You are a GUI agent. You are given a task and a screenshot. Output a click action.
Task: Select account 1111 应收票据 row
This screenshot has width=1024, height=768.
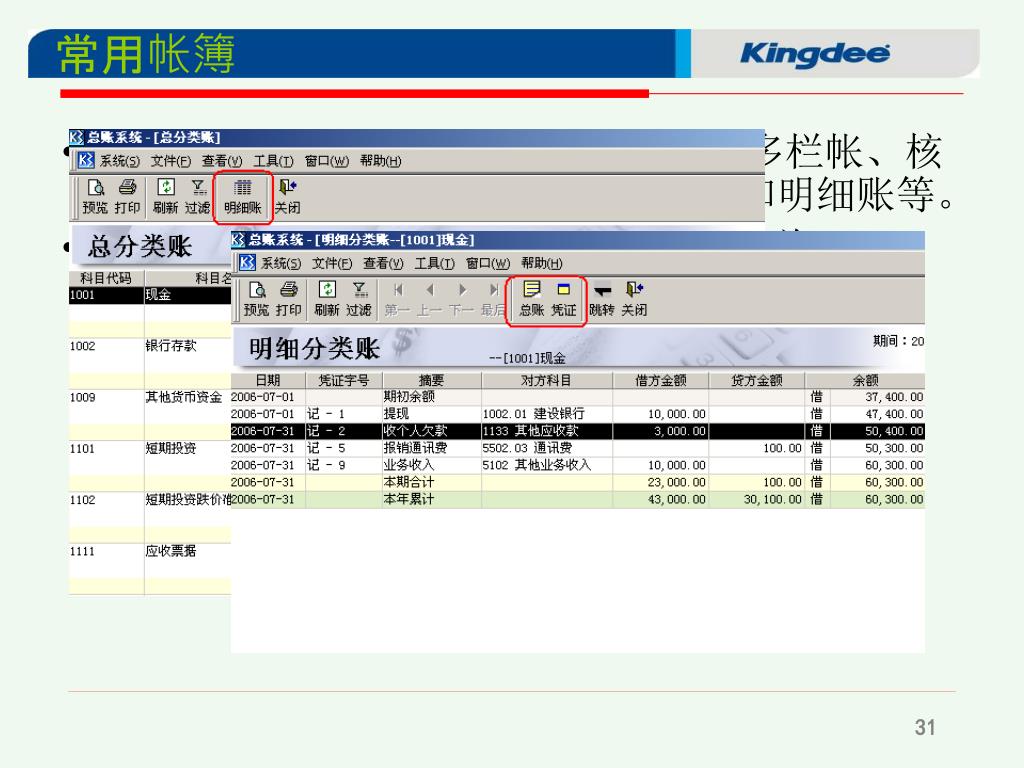[150, 551]
